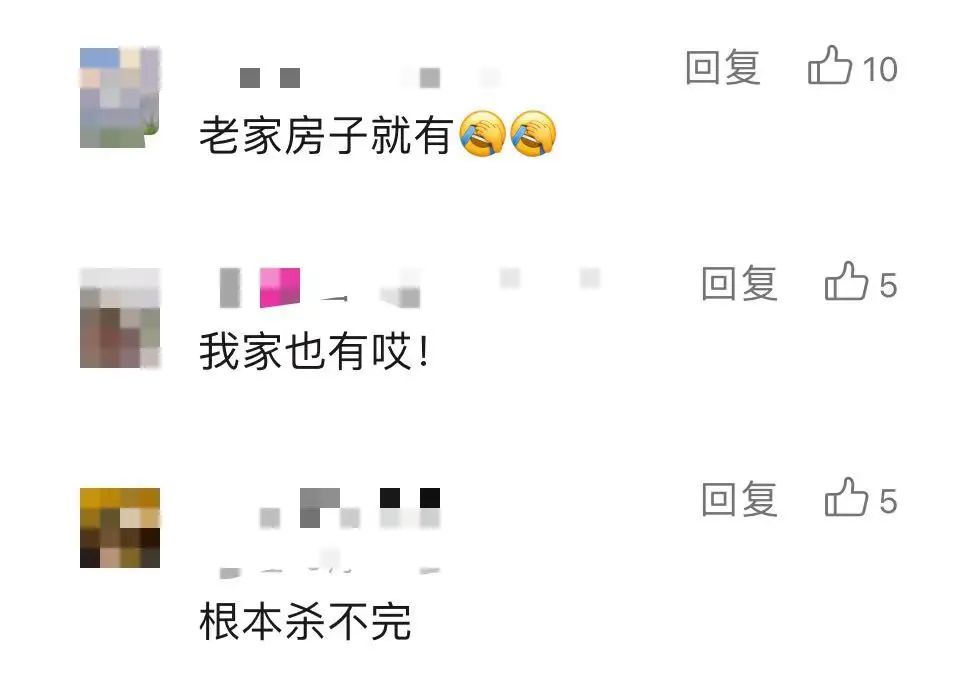Open the blurred username above "老家房子就有"
This screenshot has height=697, width=960.
coord(369,77)
